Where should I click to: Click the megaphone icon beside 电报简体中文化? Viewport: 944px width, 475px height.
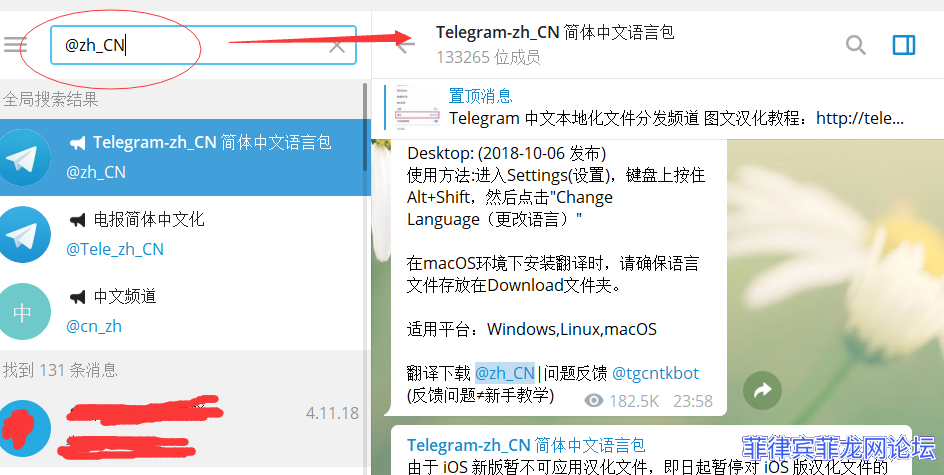77,220
